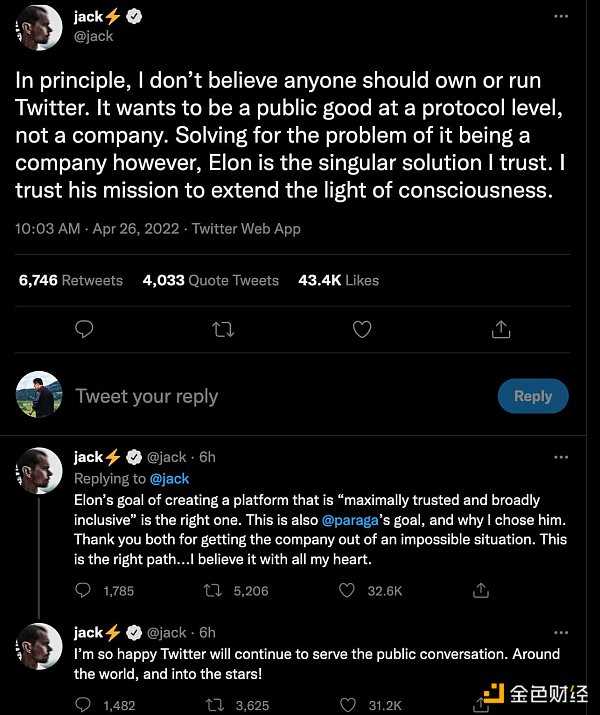Open jack's profile avatar at top
Viewport: 600px width, 715px height.
click(41, 26)
